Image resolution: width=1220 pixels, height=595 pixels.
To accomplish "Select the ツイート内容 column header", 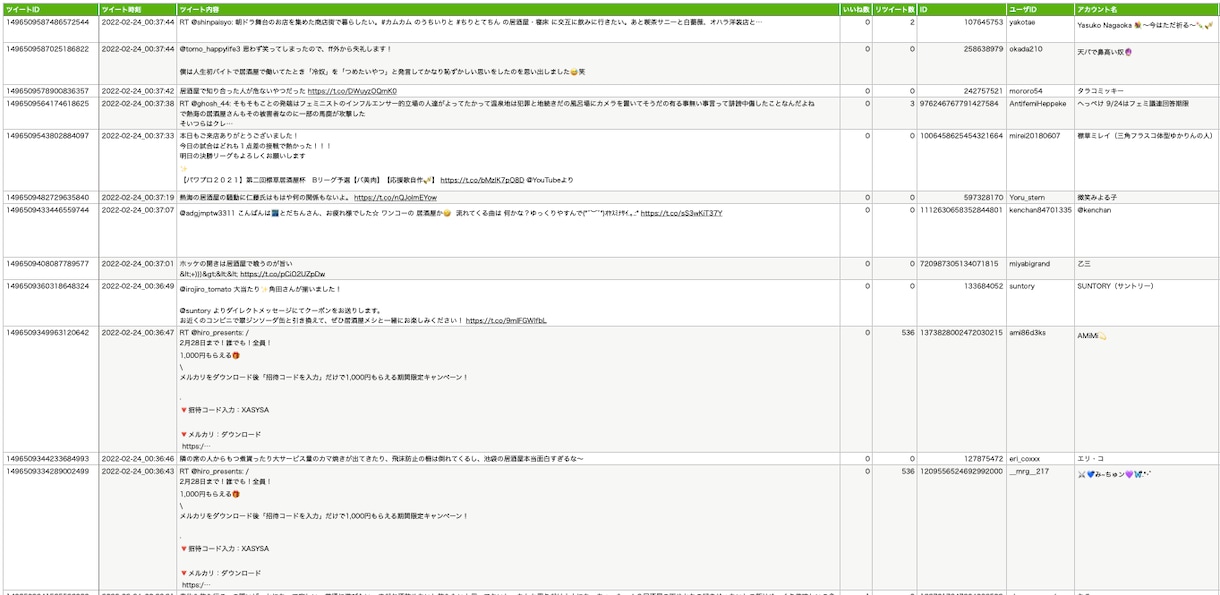I will 507,9.
